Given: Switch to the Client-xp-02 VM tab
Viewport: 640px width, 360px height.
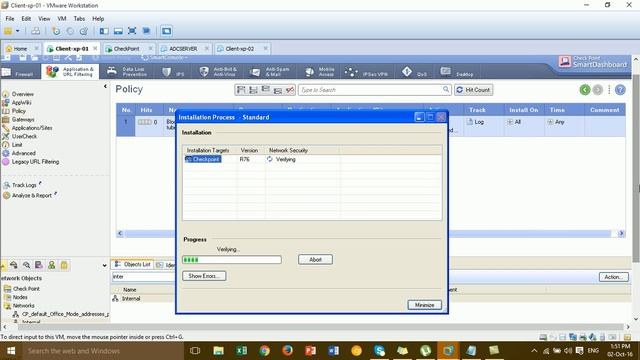Looking at the screenshot, I should [240, 49].
